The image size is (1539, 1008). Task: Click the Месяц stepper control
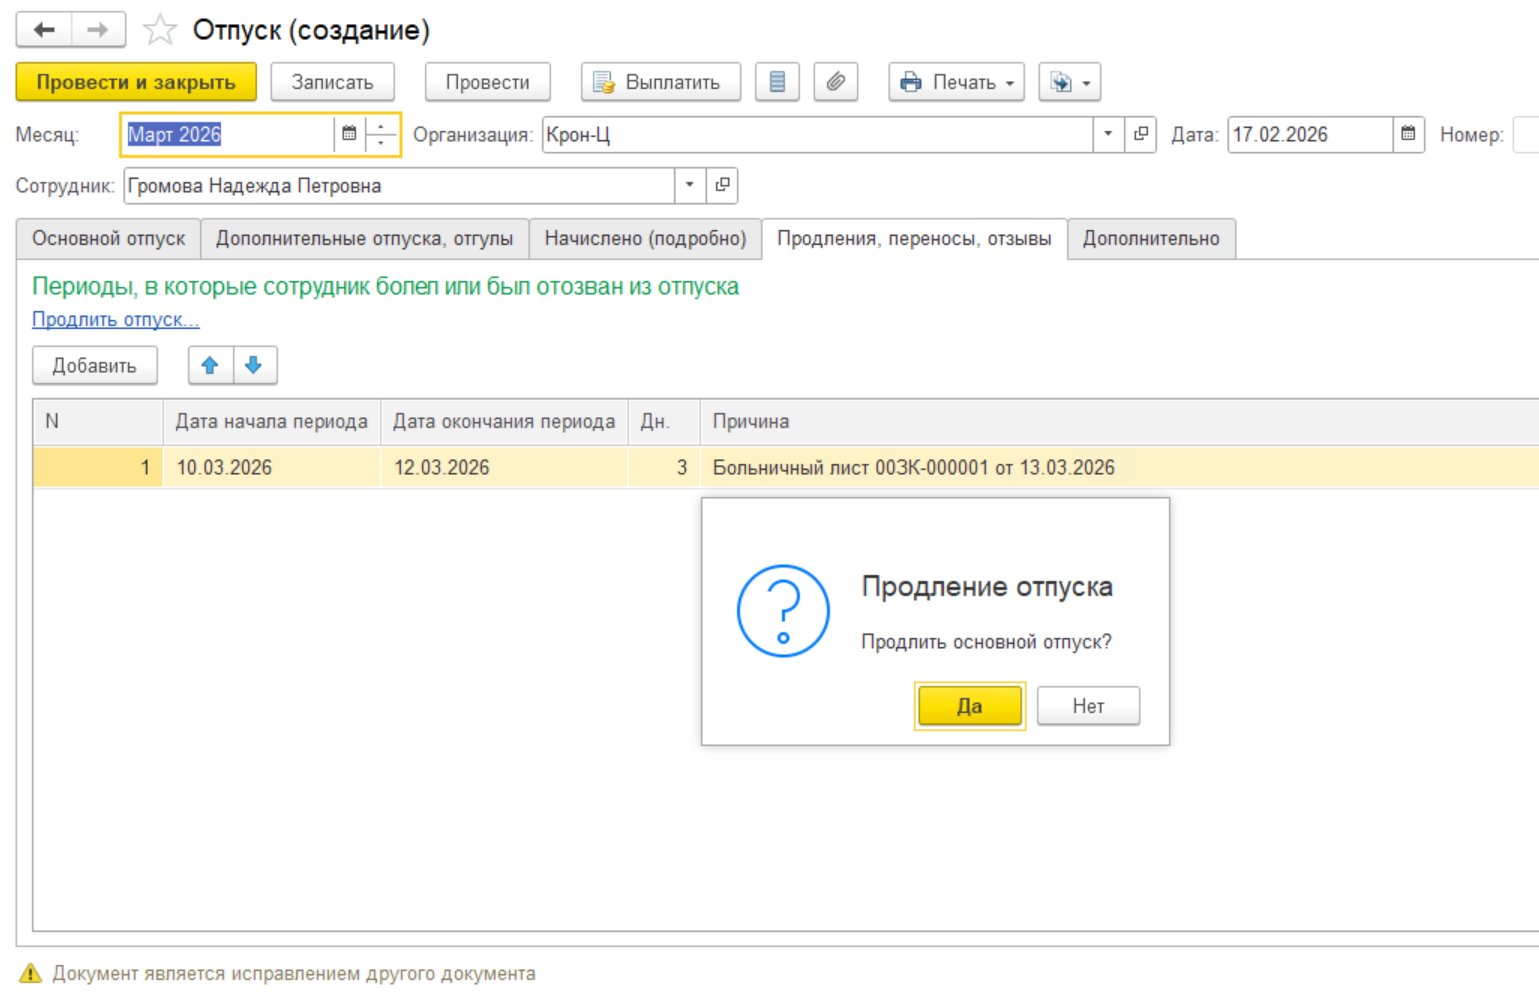coord(381,134)
